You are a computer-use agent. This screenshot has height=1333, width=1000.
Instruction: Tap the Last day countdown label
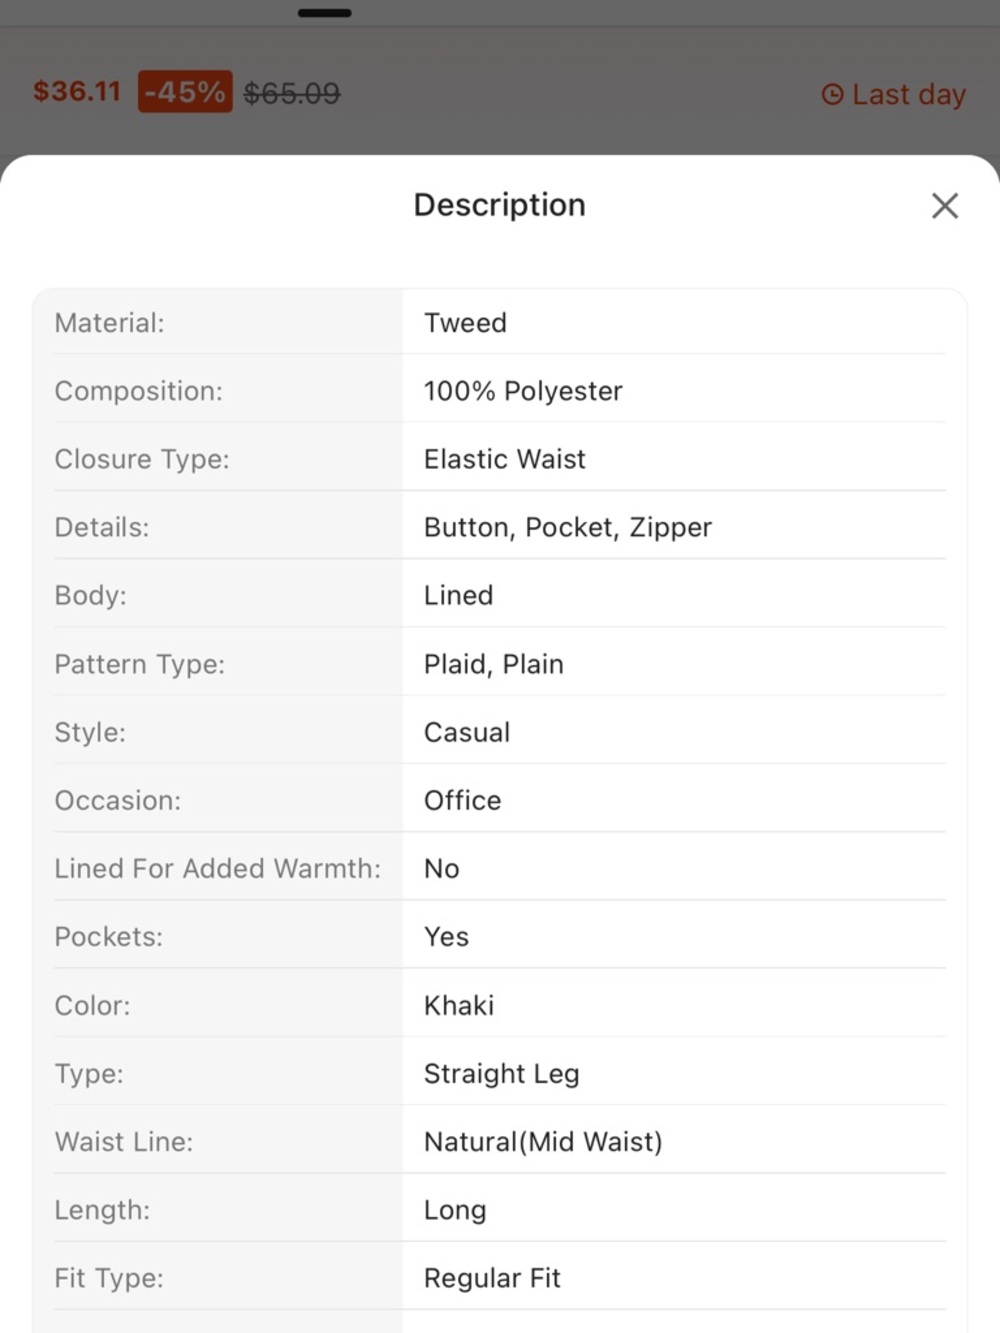pos(908,95)
